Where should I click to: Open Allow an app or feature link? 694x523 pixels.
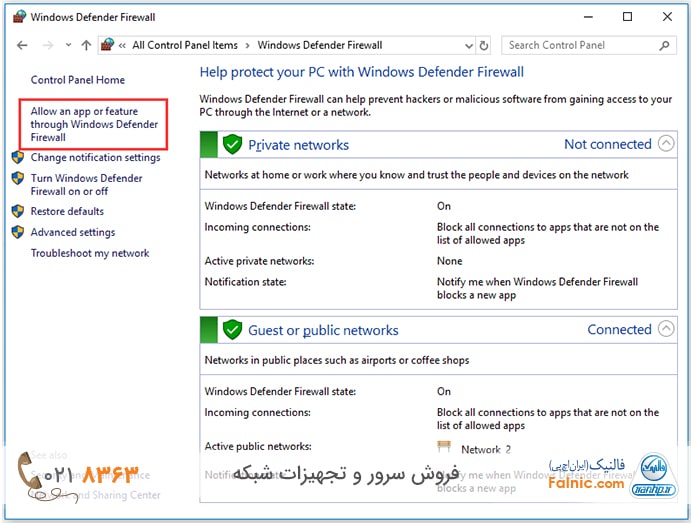pyautogui.click(x=94, y=124)
